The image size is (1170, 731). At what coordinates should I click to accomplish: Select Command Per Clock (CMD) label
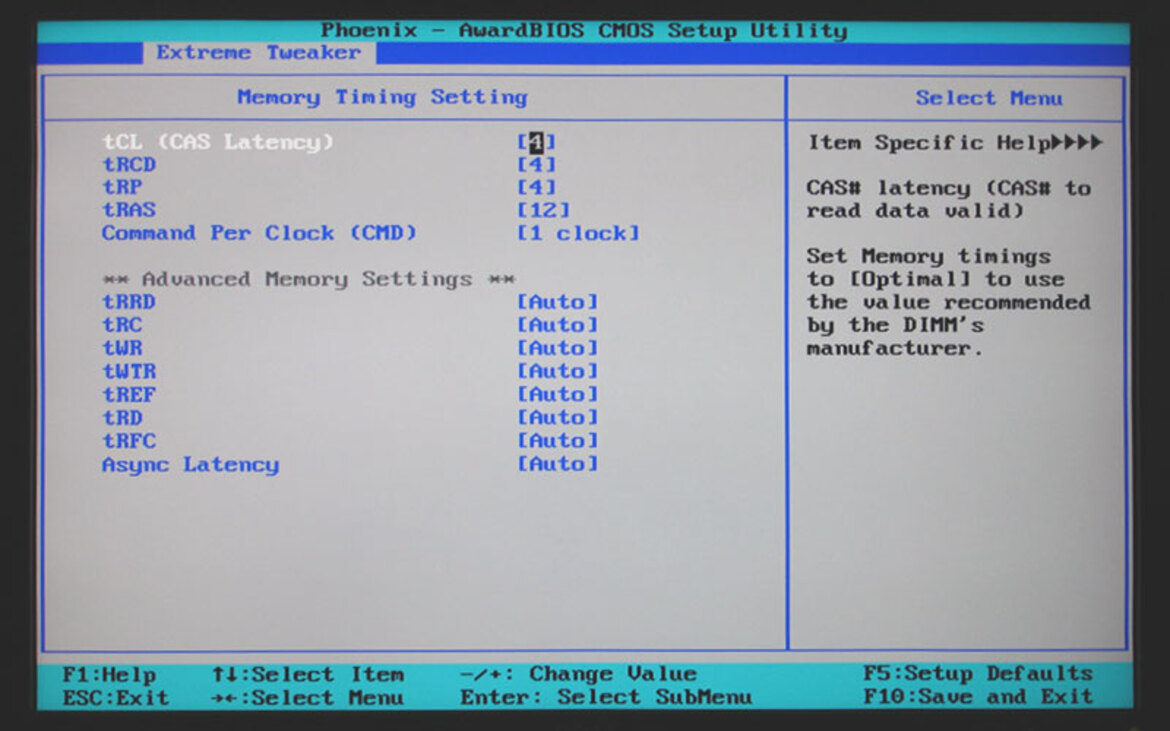[259, 233]
